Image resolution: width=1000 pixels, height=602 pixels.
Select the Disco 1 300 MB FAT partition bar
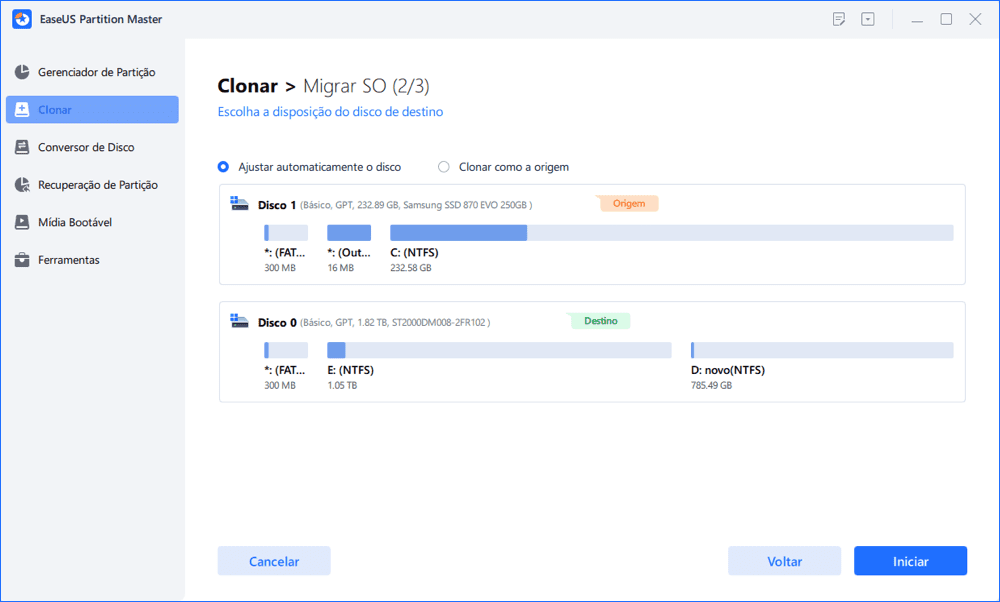(x=286, y=233)
